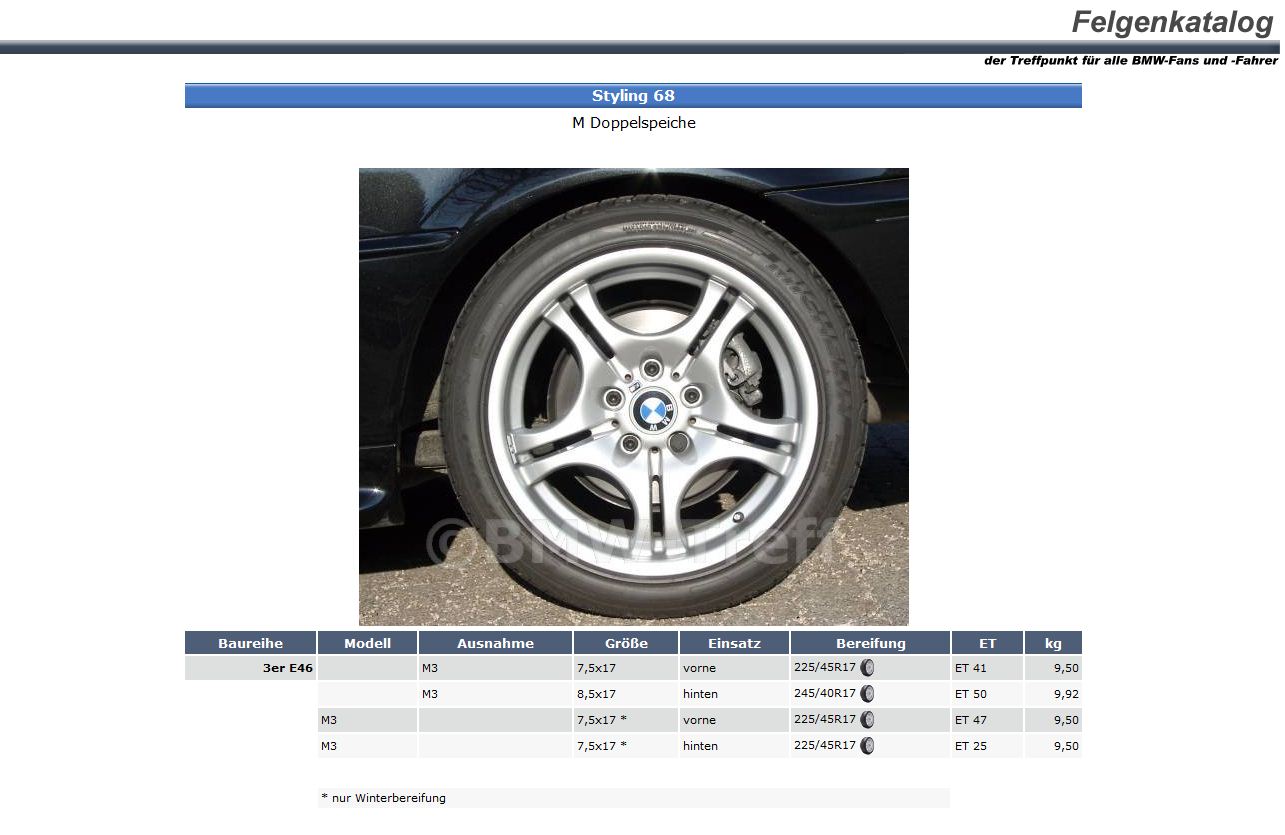
Task: Click the 245/40R17 tire size text
Action: [825, 693]
